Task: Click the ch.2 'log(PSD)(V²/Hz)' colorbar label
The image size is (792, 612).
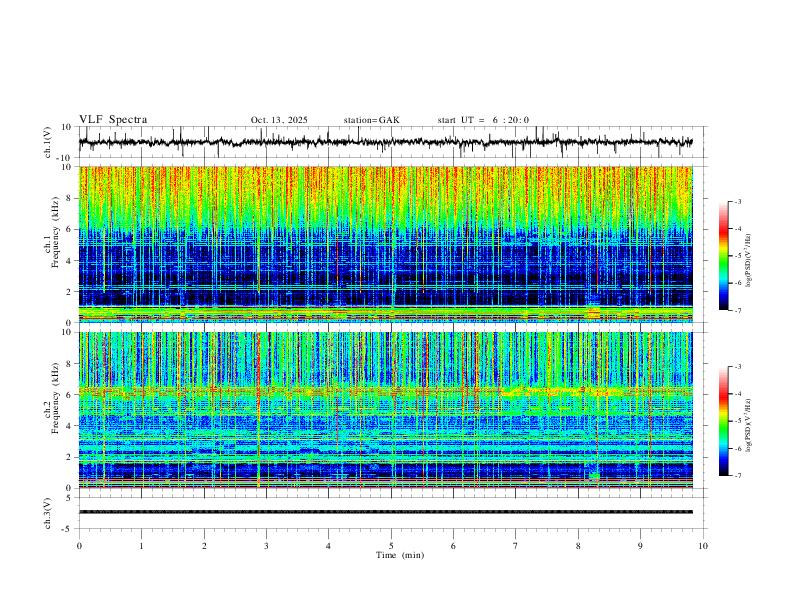Action: (x=749, y=425)
